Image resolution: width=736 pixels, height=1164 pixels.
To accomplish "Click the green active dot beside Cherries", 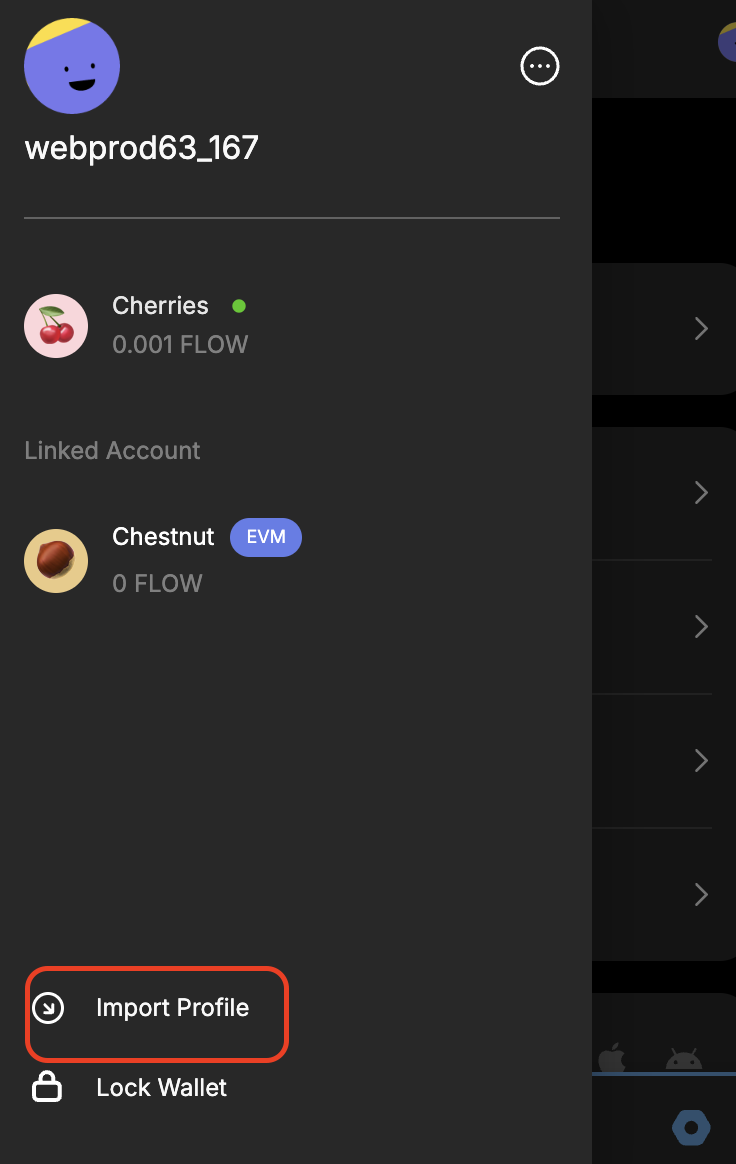I will click(x=239, y=306).
